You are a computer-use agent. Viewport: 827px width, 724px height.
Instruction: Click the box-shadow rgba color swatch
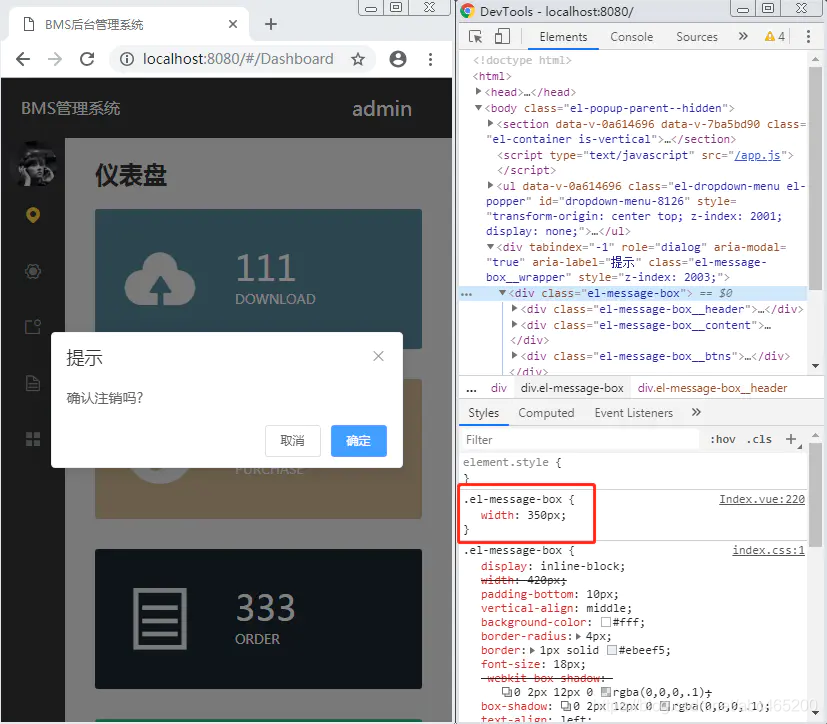(x=665, y=706)
